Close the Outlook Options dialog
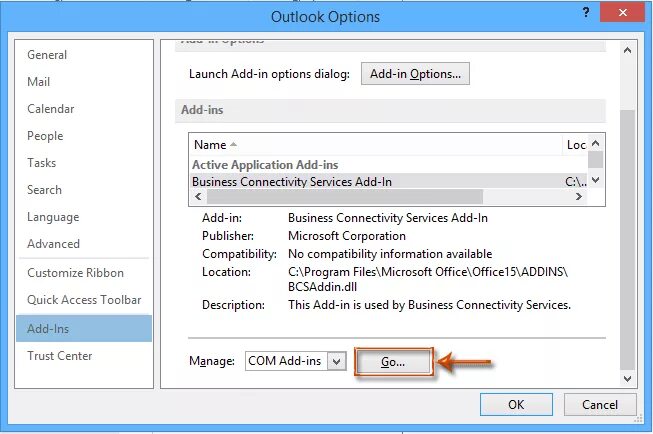The width and height of the screenshot is (653, 434). (623, 12)
